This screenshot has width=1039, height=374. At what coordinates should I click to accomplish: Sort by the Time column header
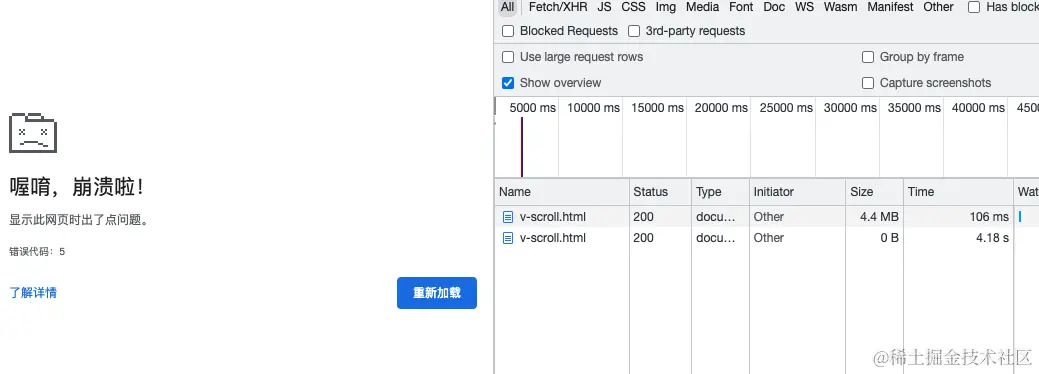click(x=921, y=192)
